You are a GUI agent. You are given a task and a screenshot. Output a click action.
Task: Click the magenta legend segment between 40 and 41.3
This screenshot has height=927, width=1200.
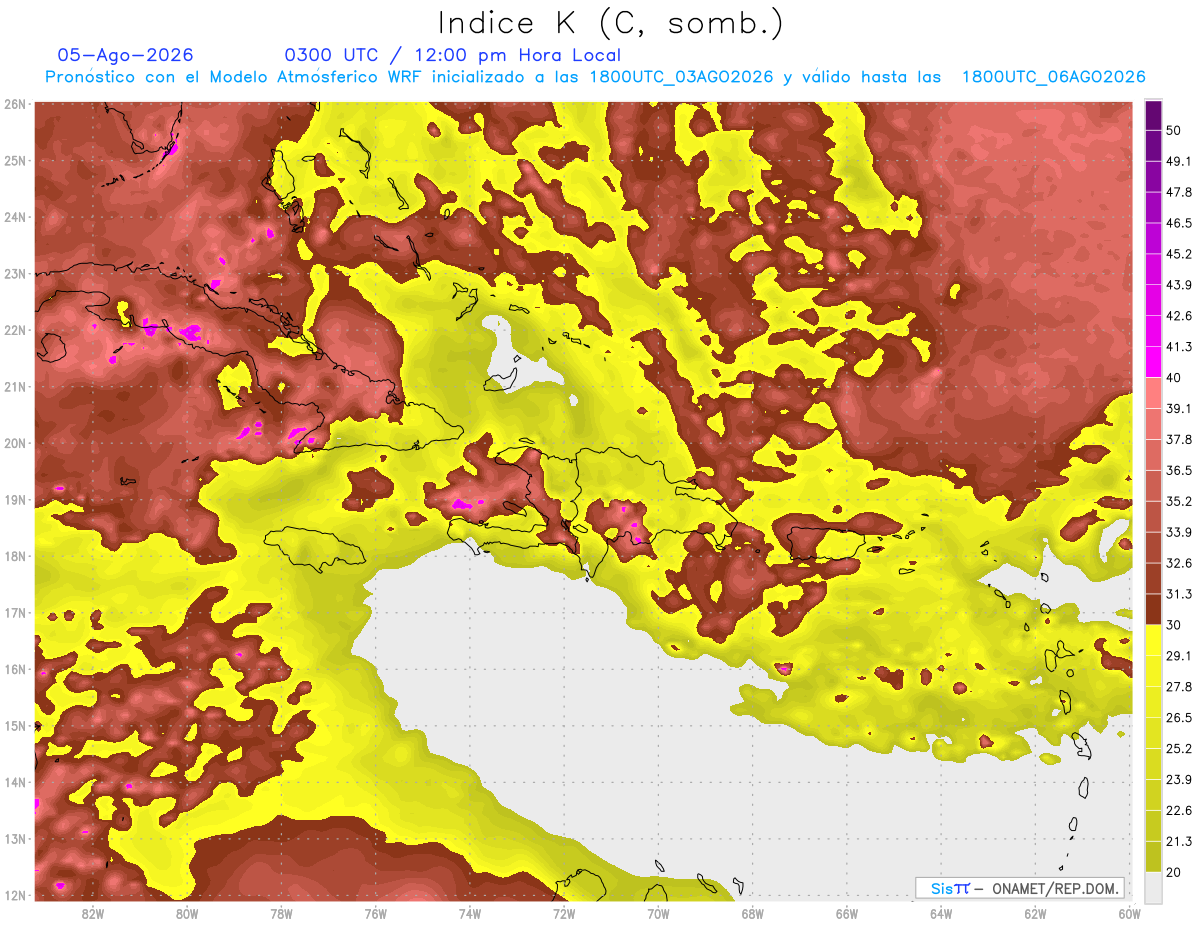pyautogui.click(x=1153, y=361)
